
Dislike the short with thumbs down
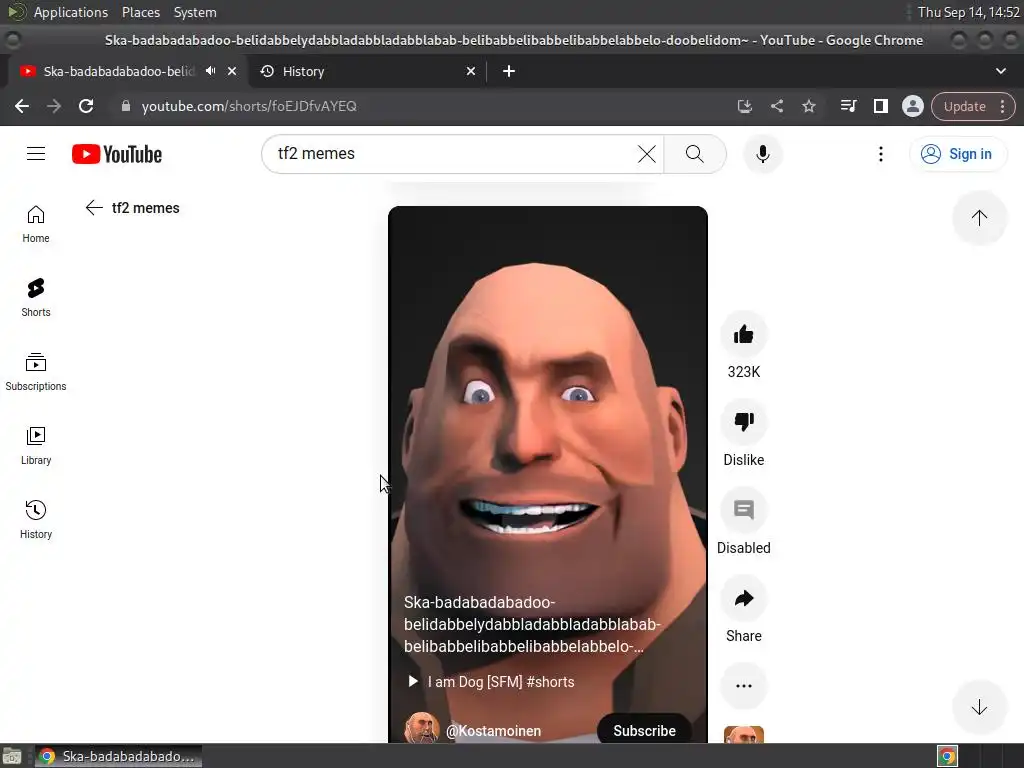tap(744, 423)
